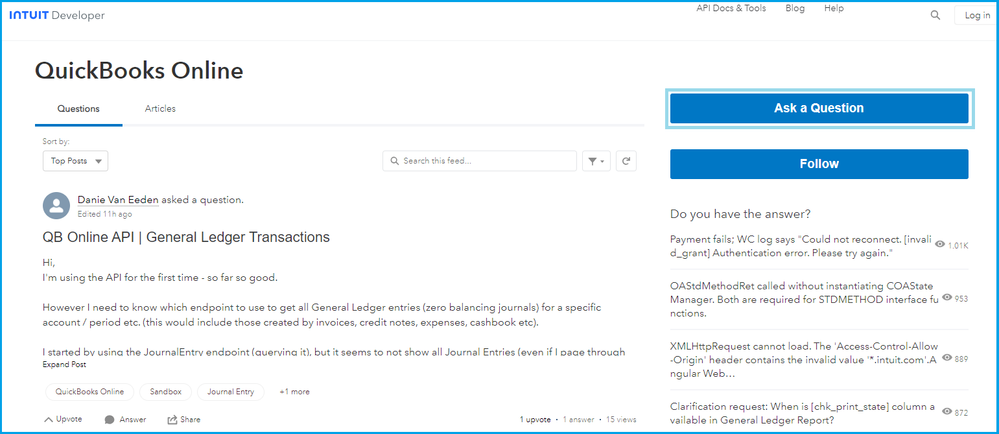The width and height of the screenshot is (999, 434).
Task: Type in the Search this feed field
Action: click(x=485, y=160)
